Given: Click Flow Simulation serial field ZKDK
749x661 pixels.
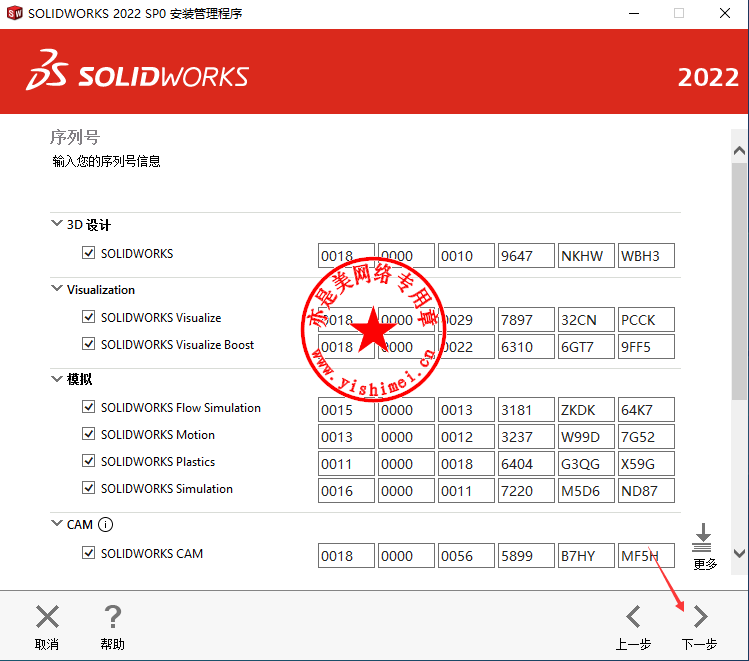Looking at the screenshot, I should pos(586,409).
